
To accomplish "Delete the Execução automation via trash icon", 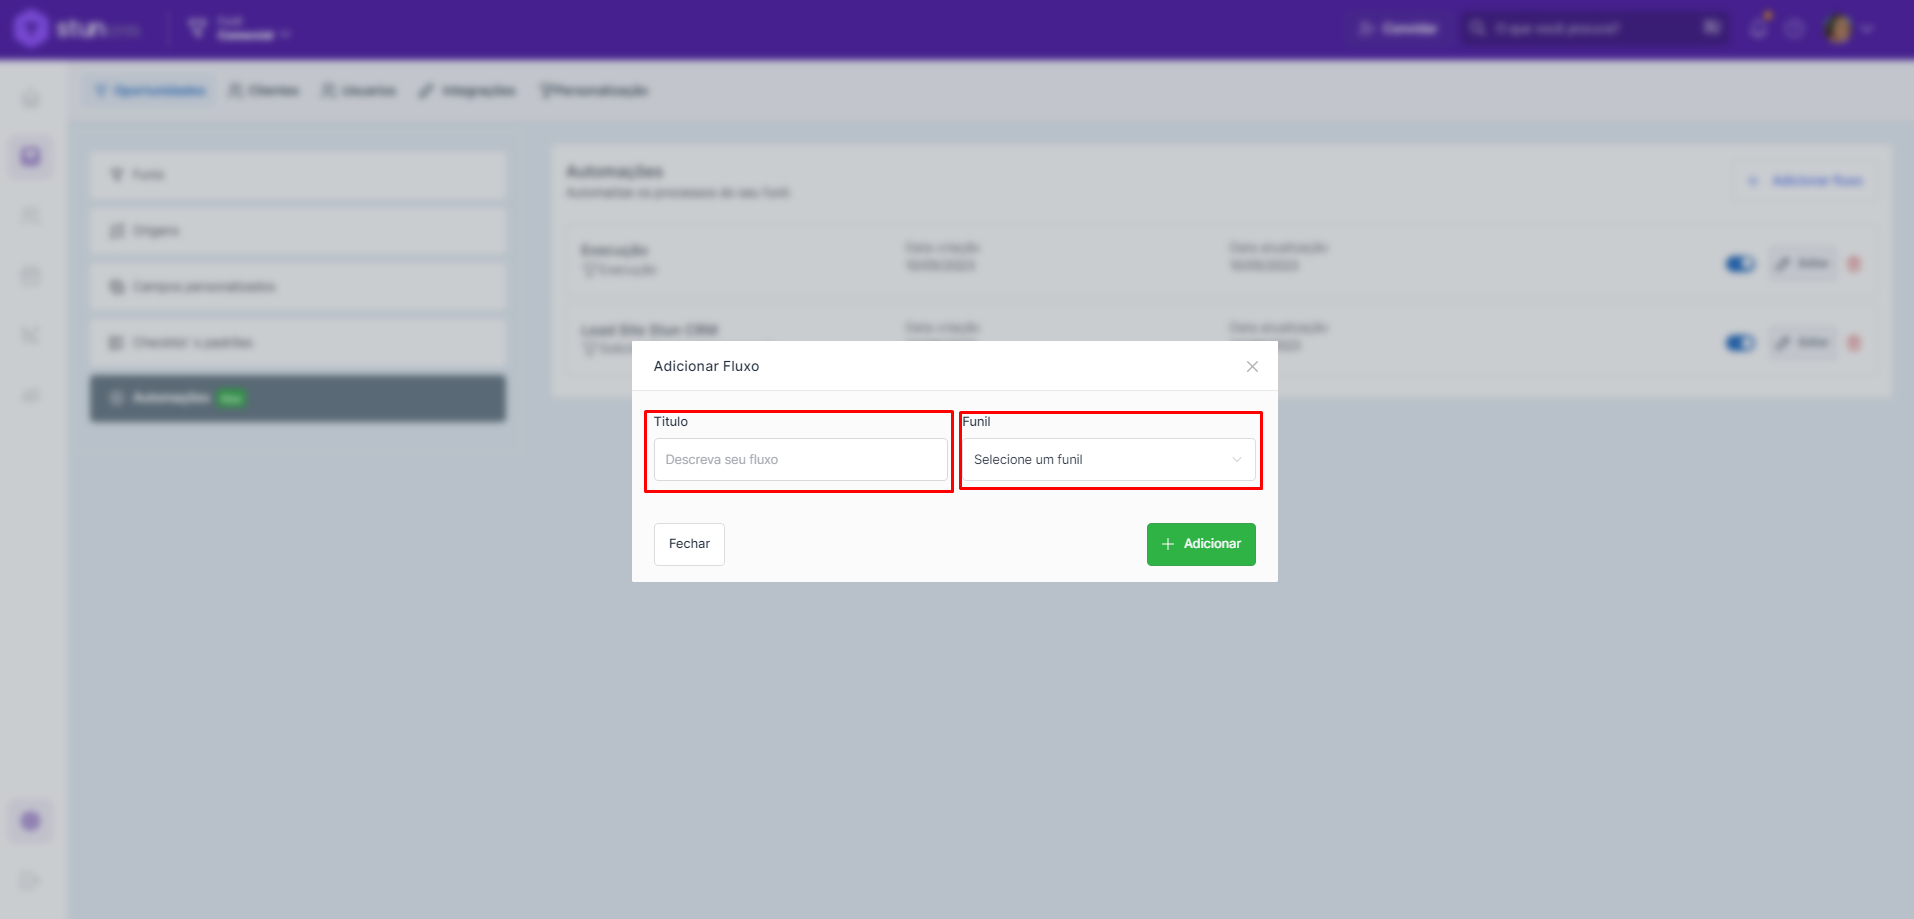I will tap(1853, 264).
